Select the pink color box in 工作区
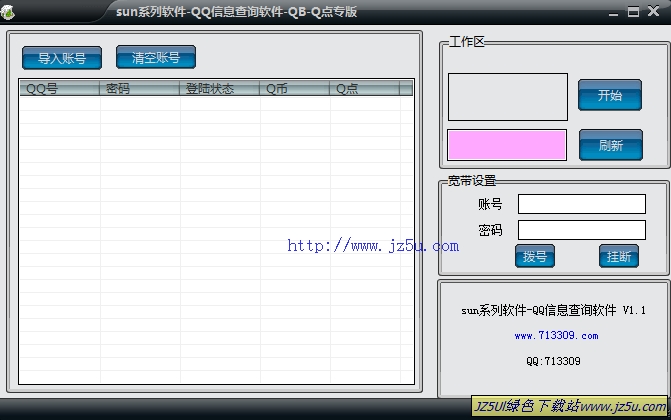 tap(507, 145)
